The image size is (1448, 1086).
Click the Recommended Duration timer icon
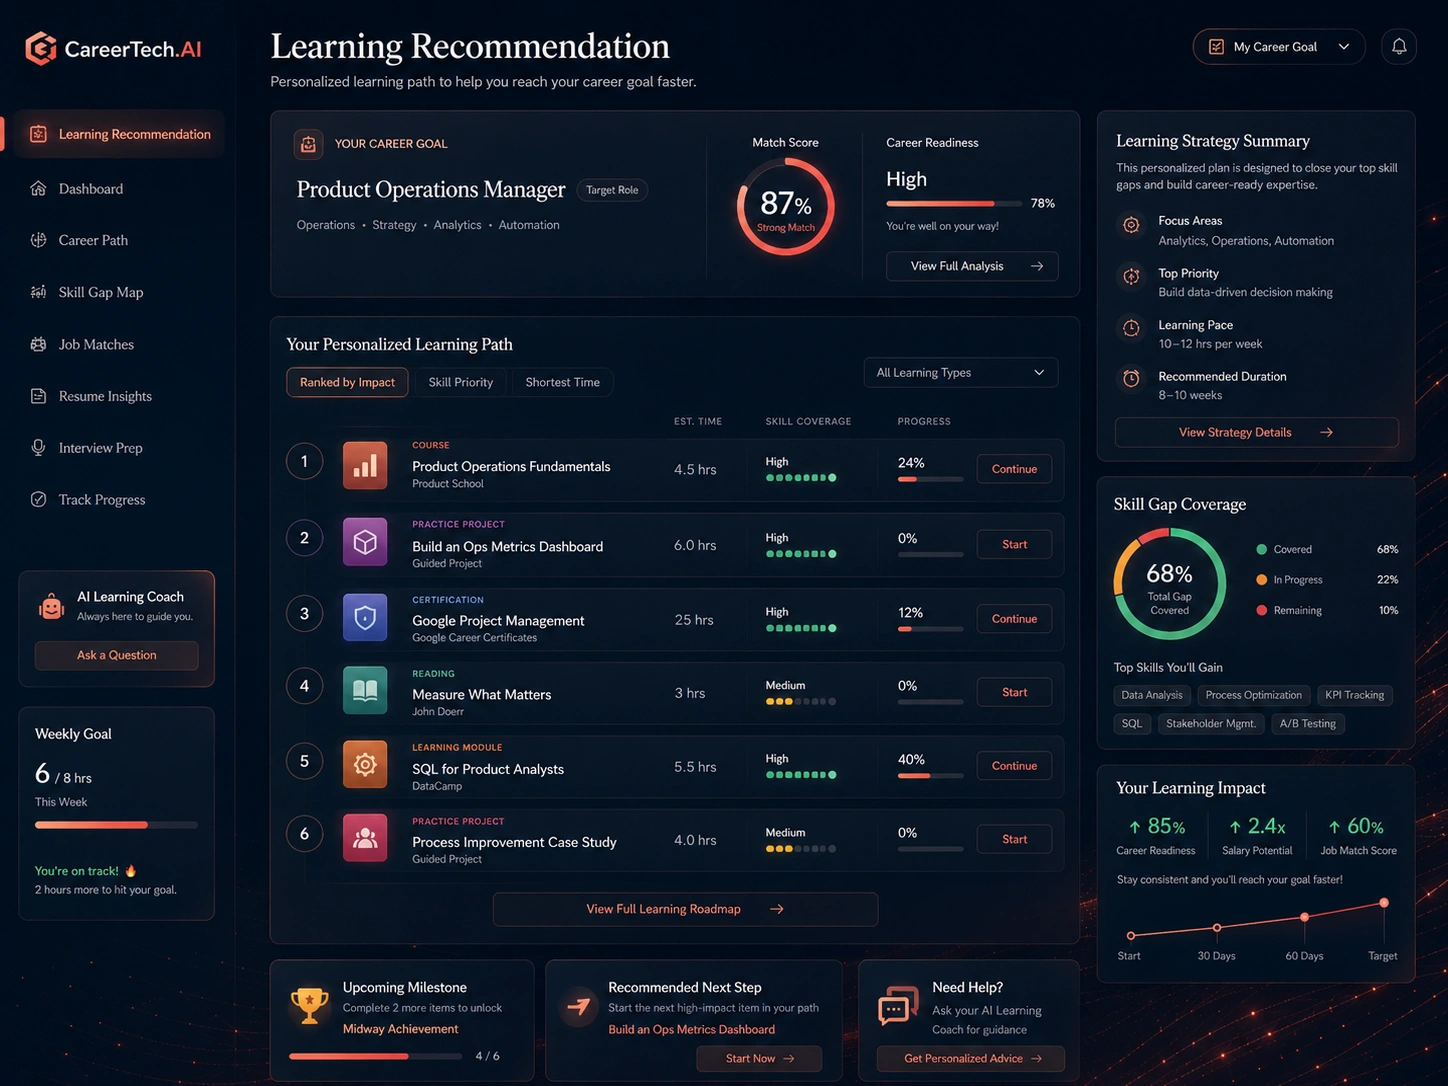(x=1131, y=378)
